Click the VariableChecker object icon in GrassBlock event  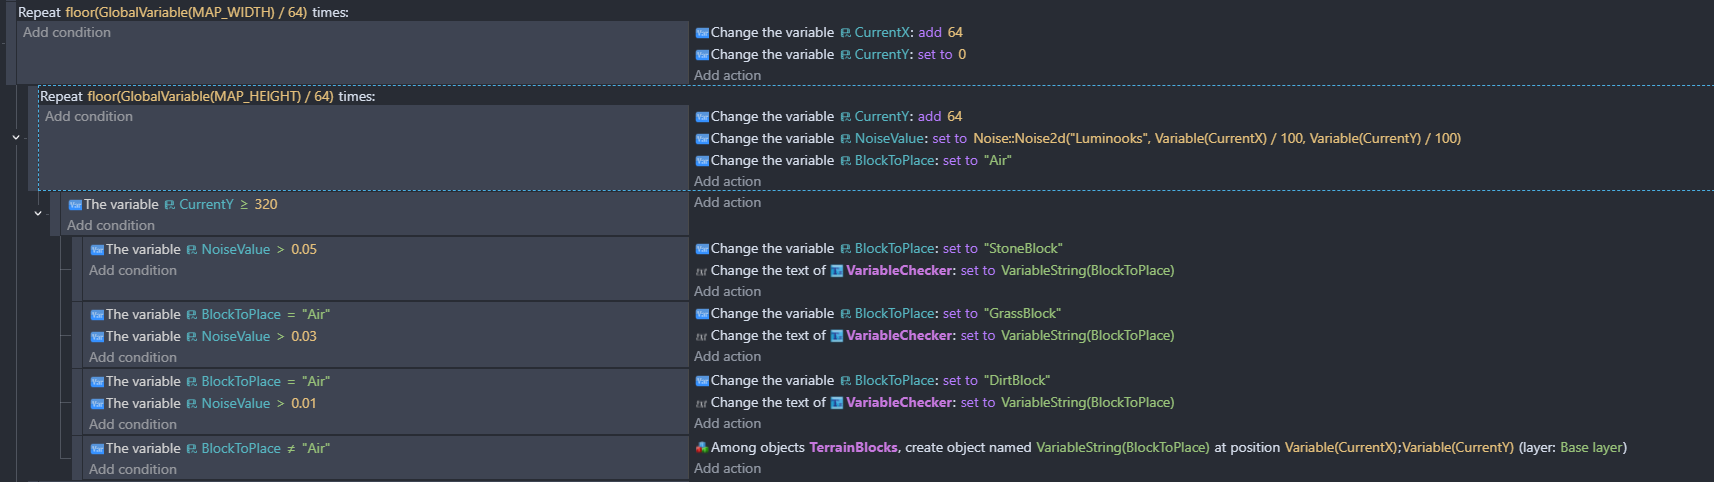pyautogui.click(x=837, y=336)
